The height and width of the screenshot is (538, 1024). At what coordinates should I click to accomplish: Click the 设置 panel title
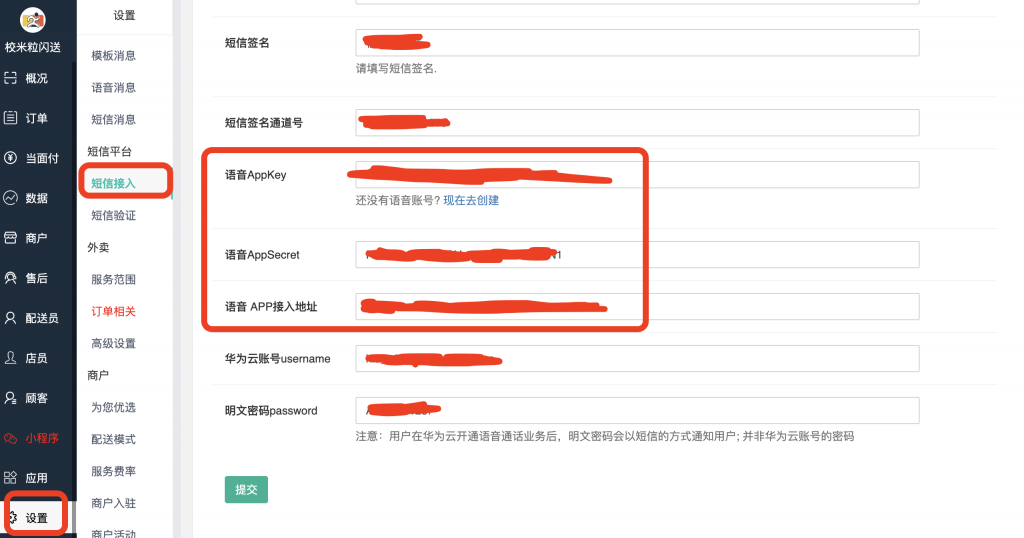pyautogui.click(x=124, y=15)
